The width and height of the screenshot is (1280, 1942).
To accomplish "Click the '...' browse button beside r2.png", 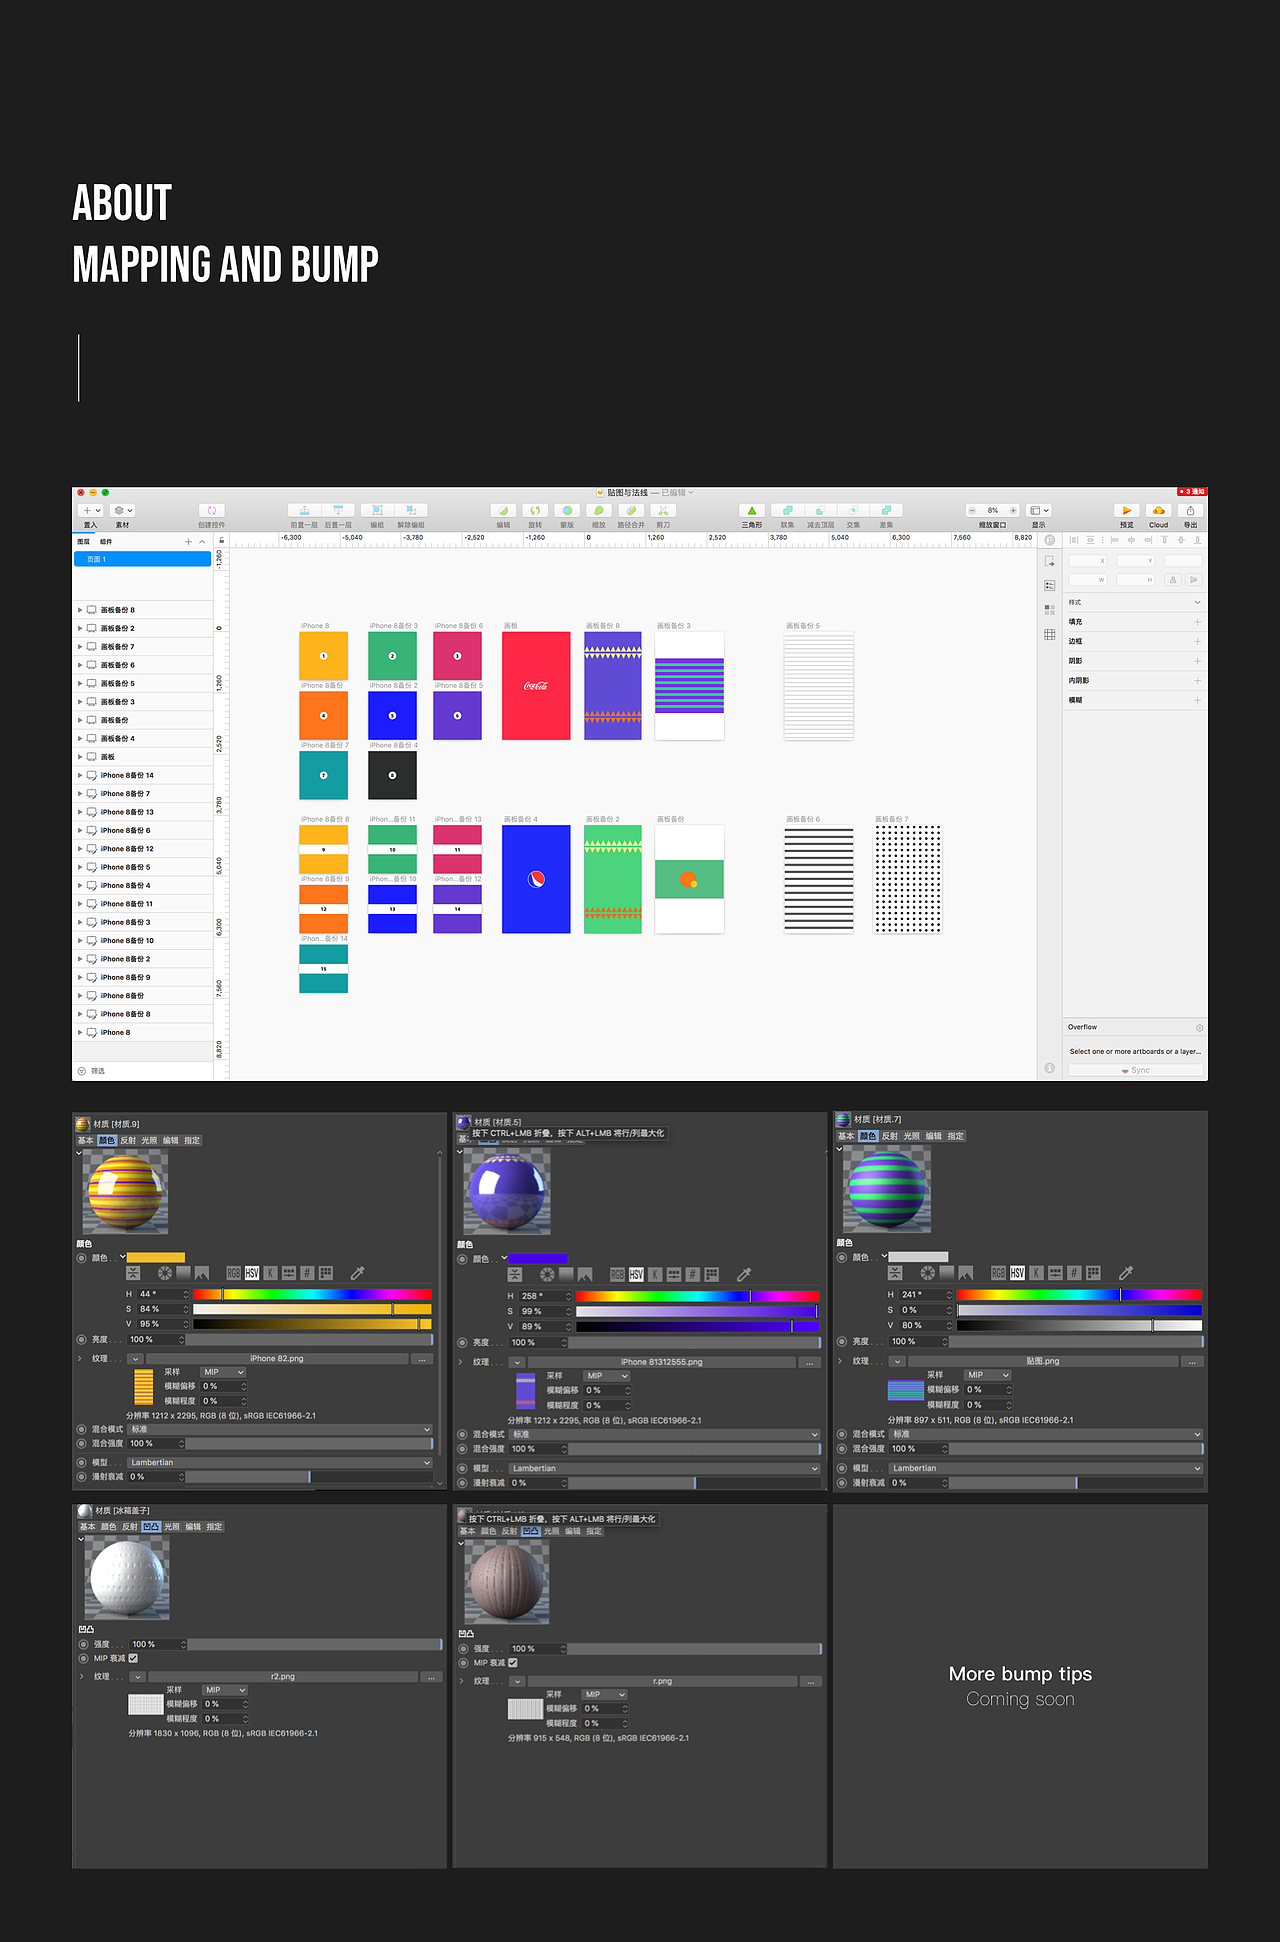I will [431, 1677].
